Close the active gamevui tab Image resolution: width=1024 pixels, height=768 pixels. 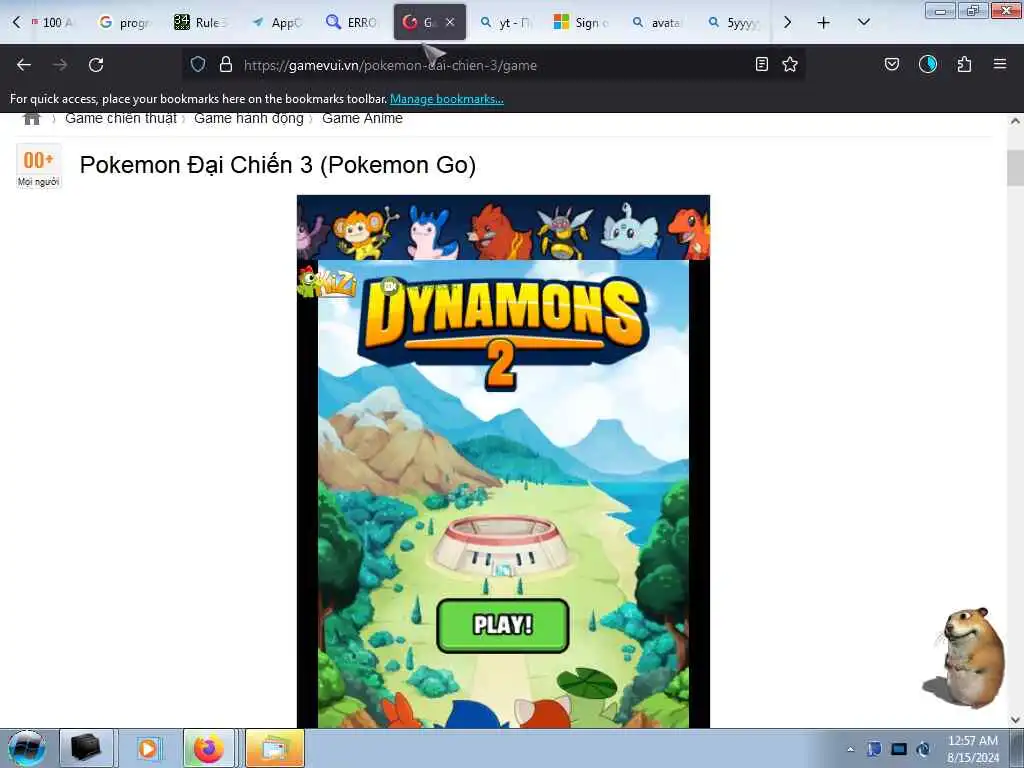450,22
